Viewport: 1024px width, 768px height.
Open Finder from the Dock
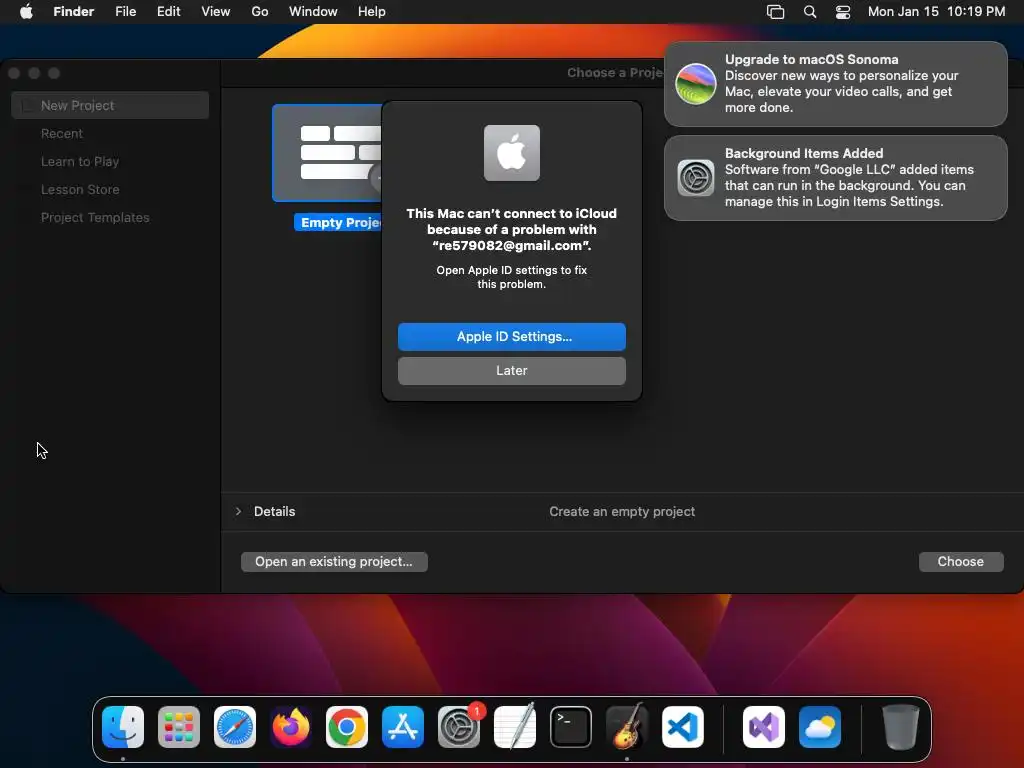click(123, 727)
